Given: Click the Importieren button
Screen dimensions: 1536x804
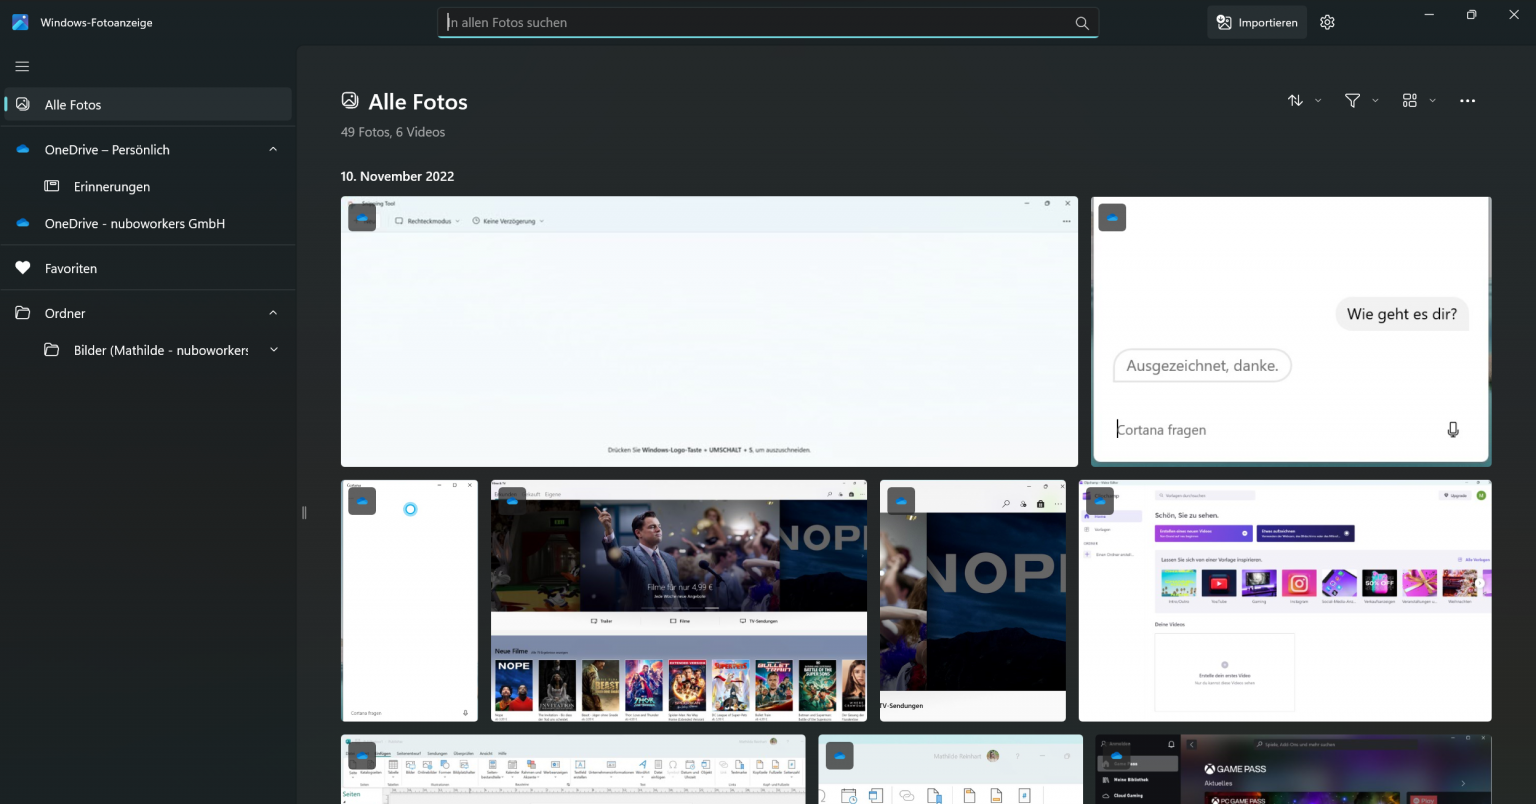Looking at the screenshot, I should tap(1256, 21).
